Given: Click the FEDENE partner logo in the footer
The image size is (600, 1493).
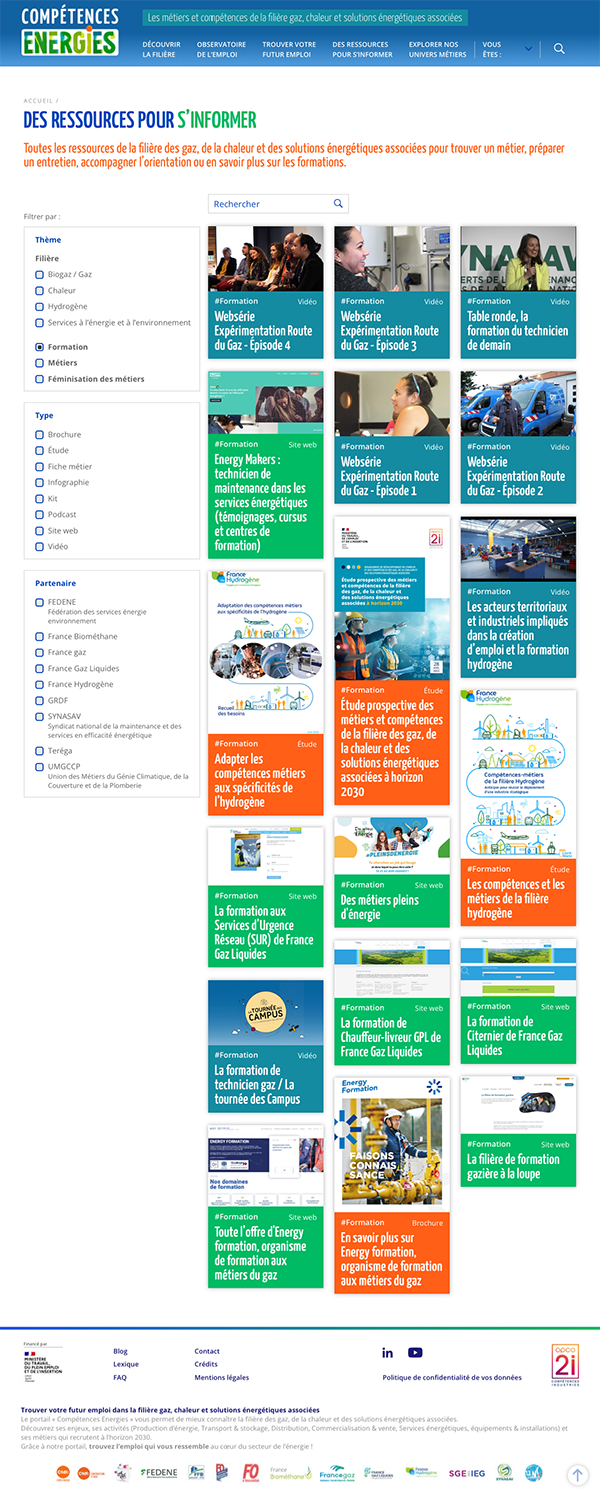Looking at the screenshot, I should pyautogui.click(x=159, y=1473).
